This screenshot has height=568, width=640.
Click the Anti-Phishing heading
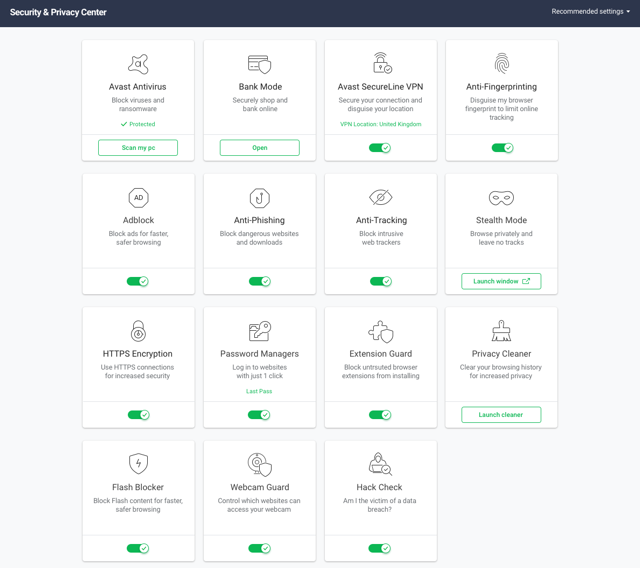(x=259, y=220)
